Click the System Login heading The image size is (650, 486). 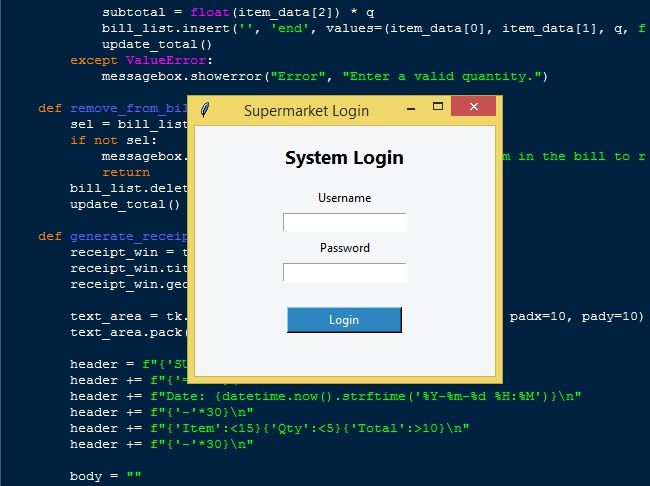344,158
